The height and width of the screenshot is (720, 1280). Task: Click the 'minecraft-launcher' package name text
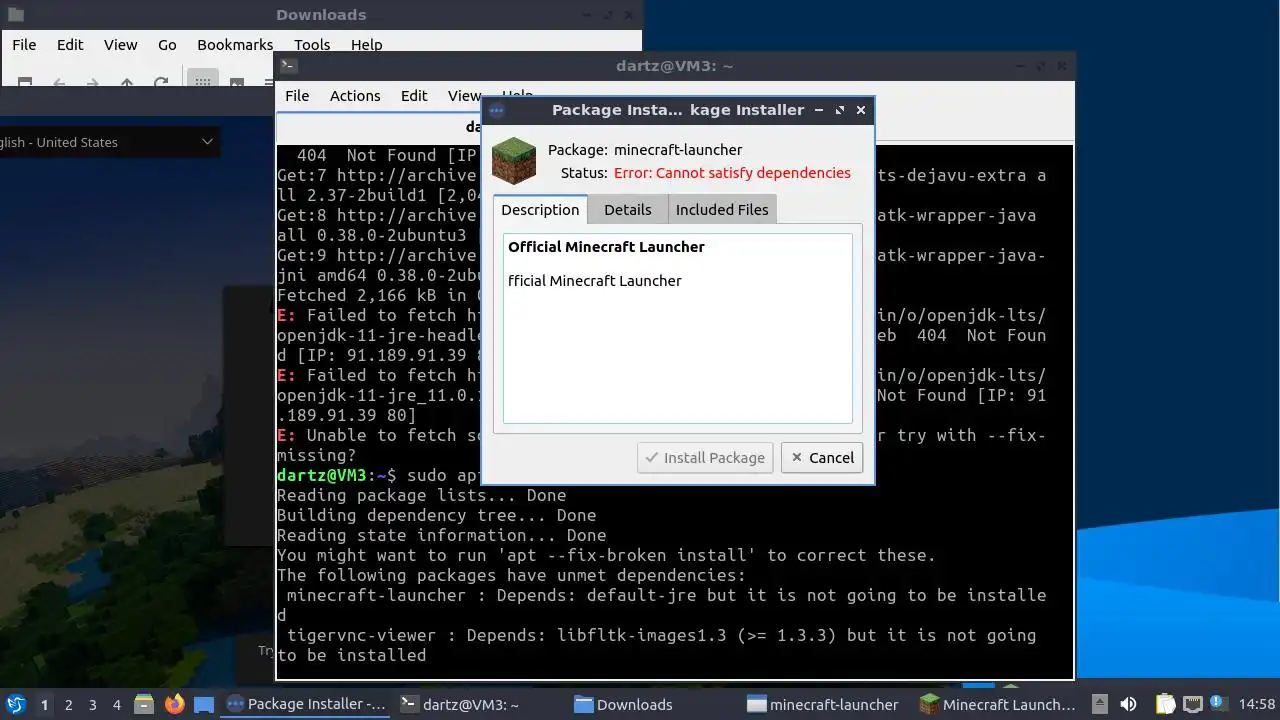tap(678, 149)
